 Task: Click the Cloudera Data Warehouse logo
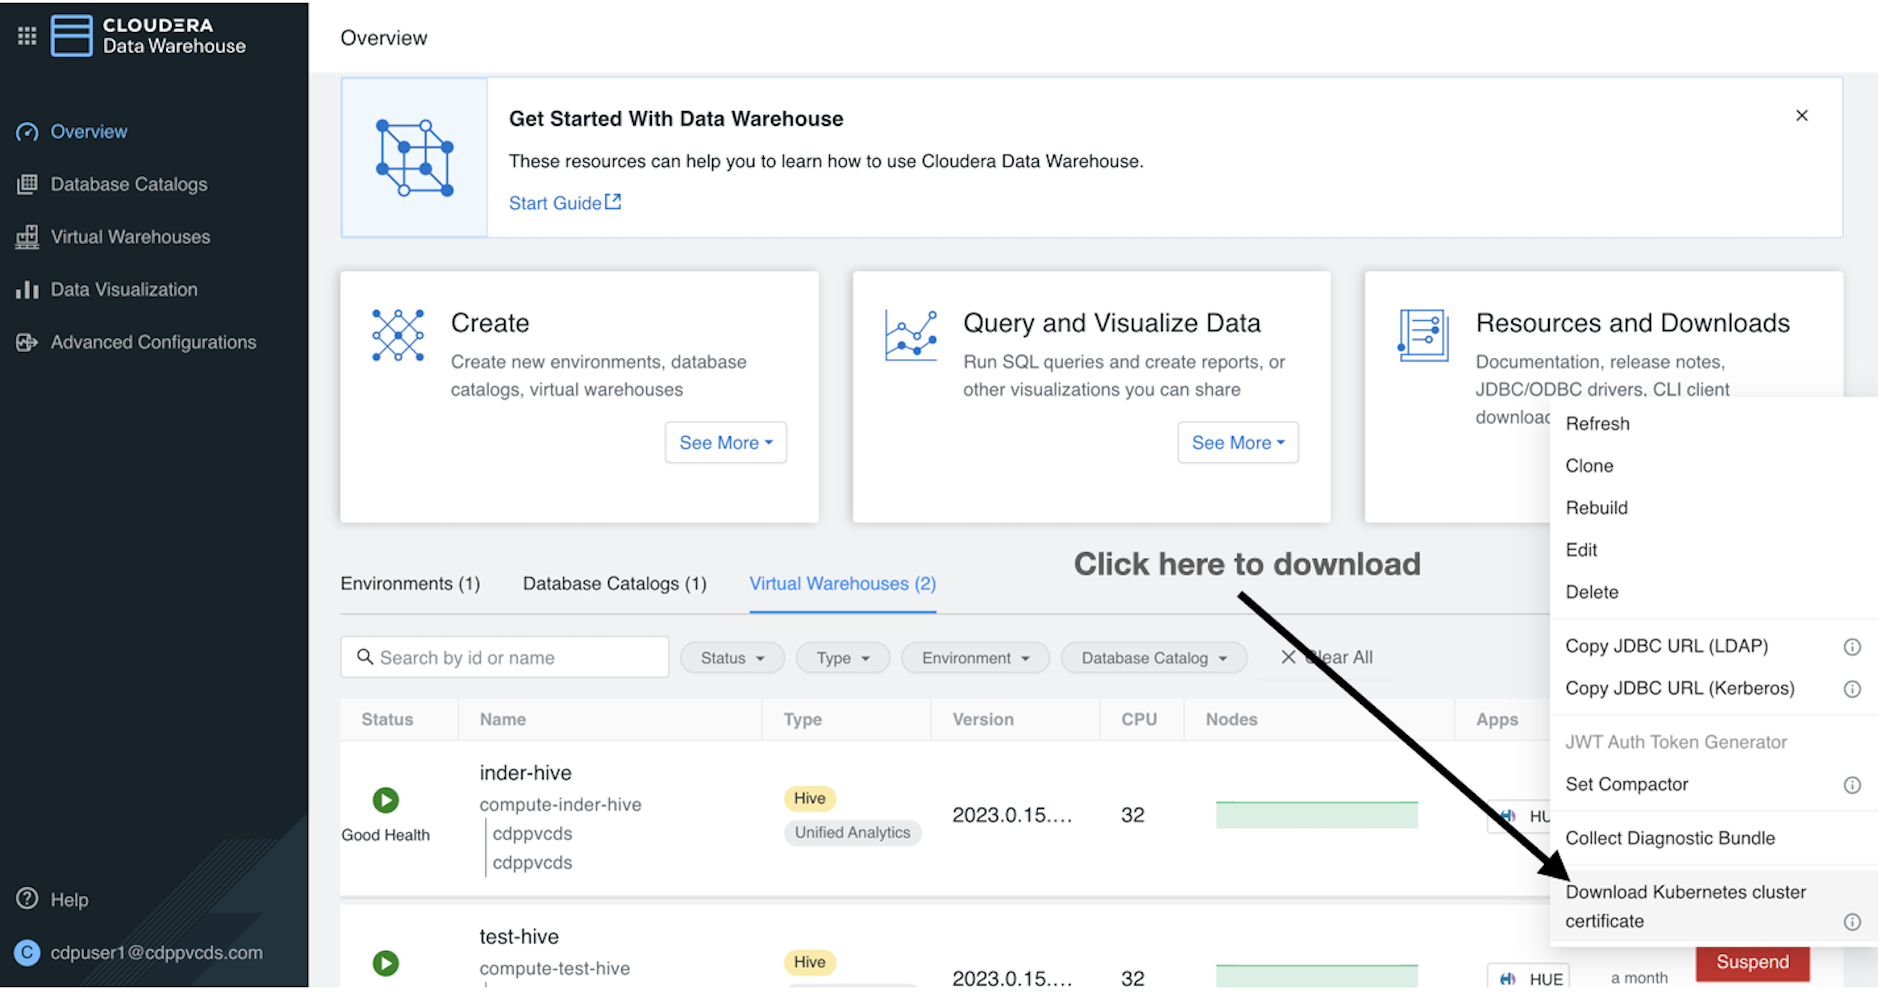click(149, 36)
